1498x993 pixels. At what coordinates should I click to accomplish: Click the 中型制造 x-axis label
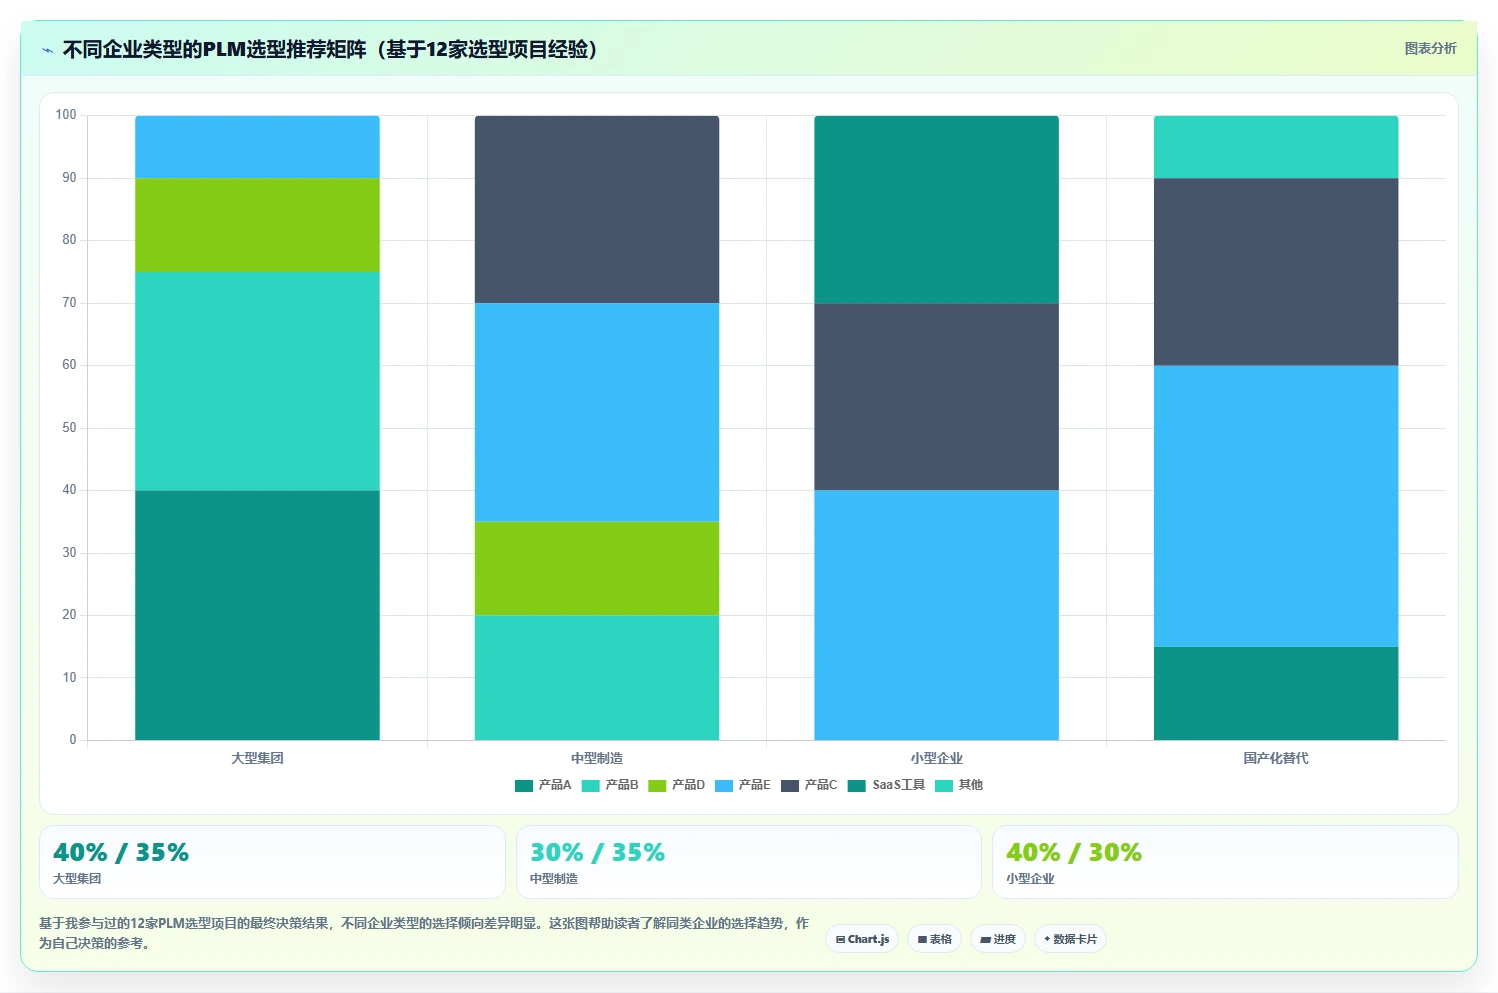coord(597,758)
